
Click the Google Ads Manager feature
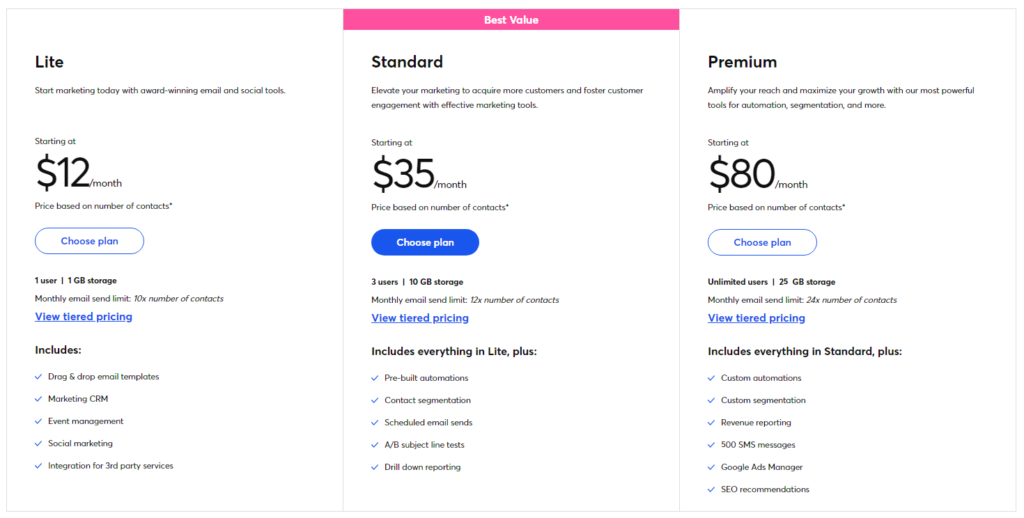pyautogui.click(x=762, y=467)
